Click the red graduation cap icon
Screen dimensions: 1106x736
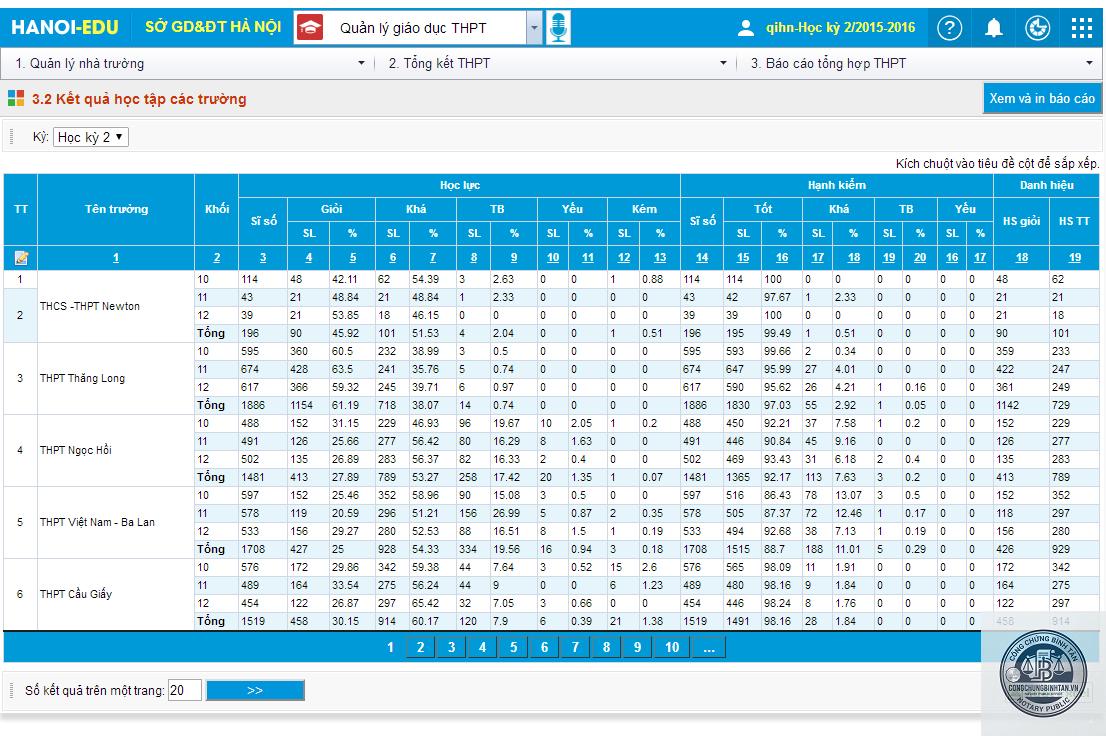coord(310,28)
